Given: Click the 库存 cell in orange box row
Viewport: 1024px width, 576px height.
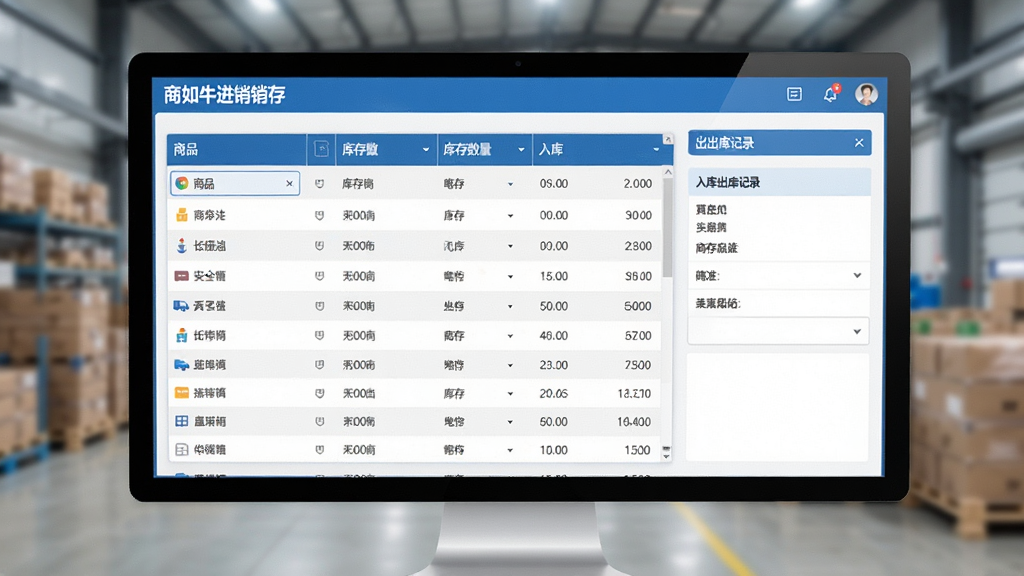Looking at the screenshot, I should pos(454,215).
